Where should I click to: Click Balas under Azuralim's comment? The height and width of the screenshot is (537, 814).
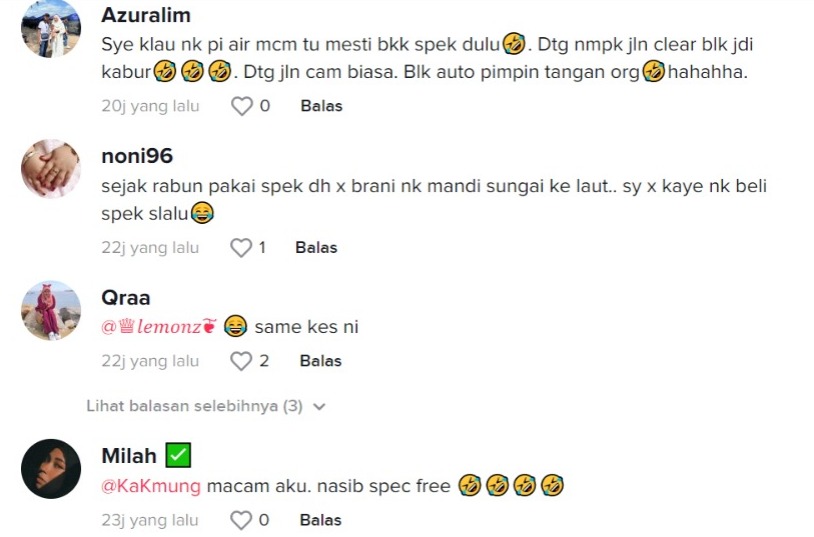tap(321, 106)
